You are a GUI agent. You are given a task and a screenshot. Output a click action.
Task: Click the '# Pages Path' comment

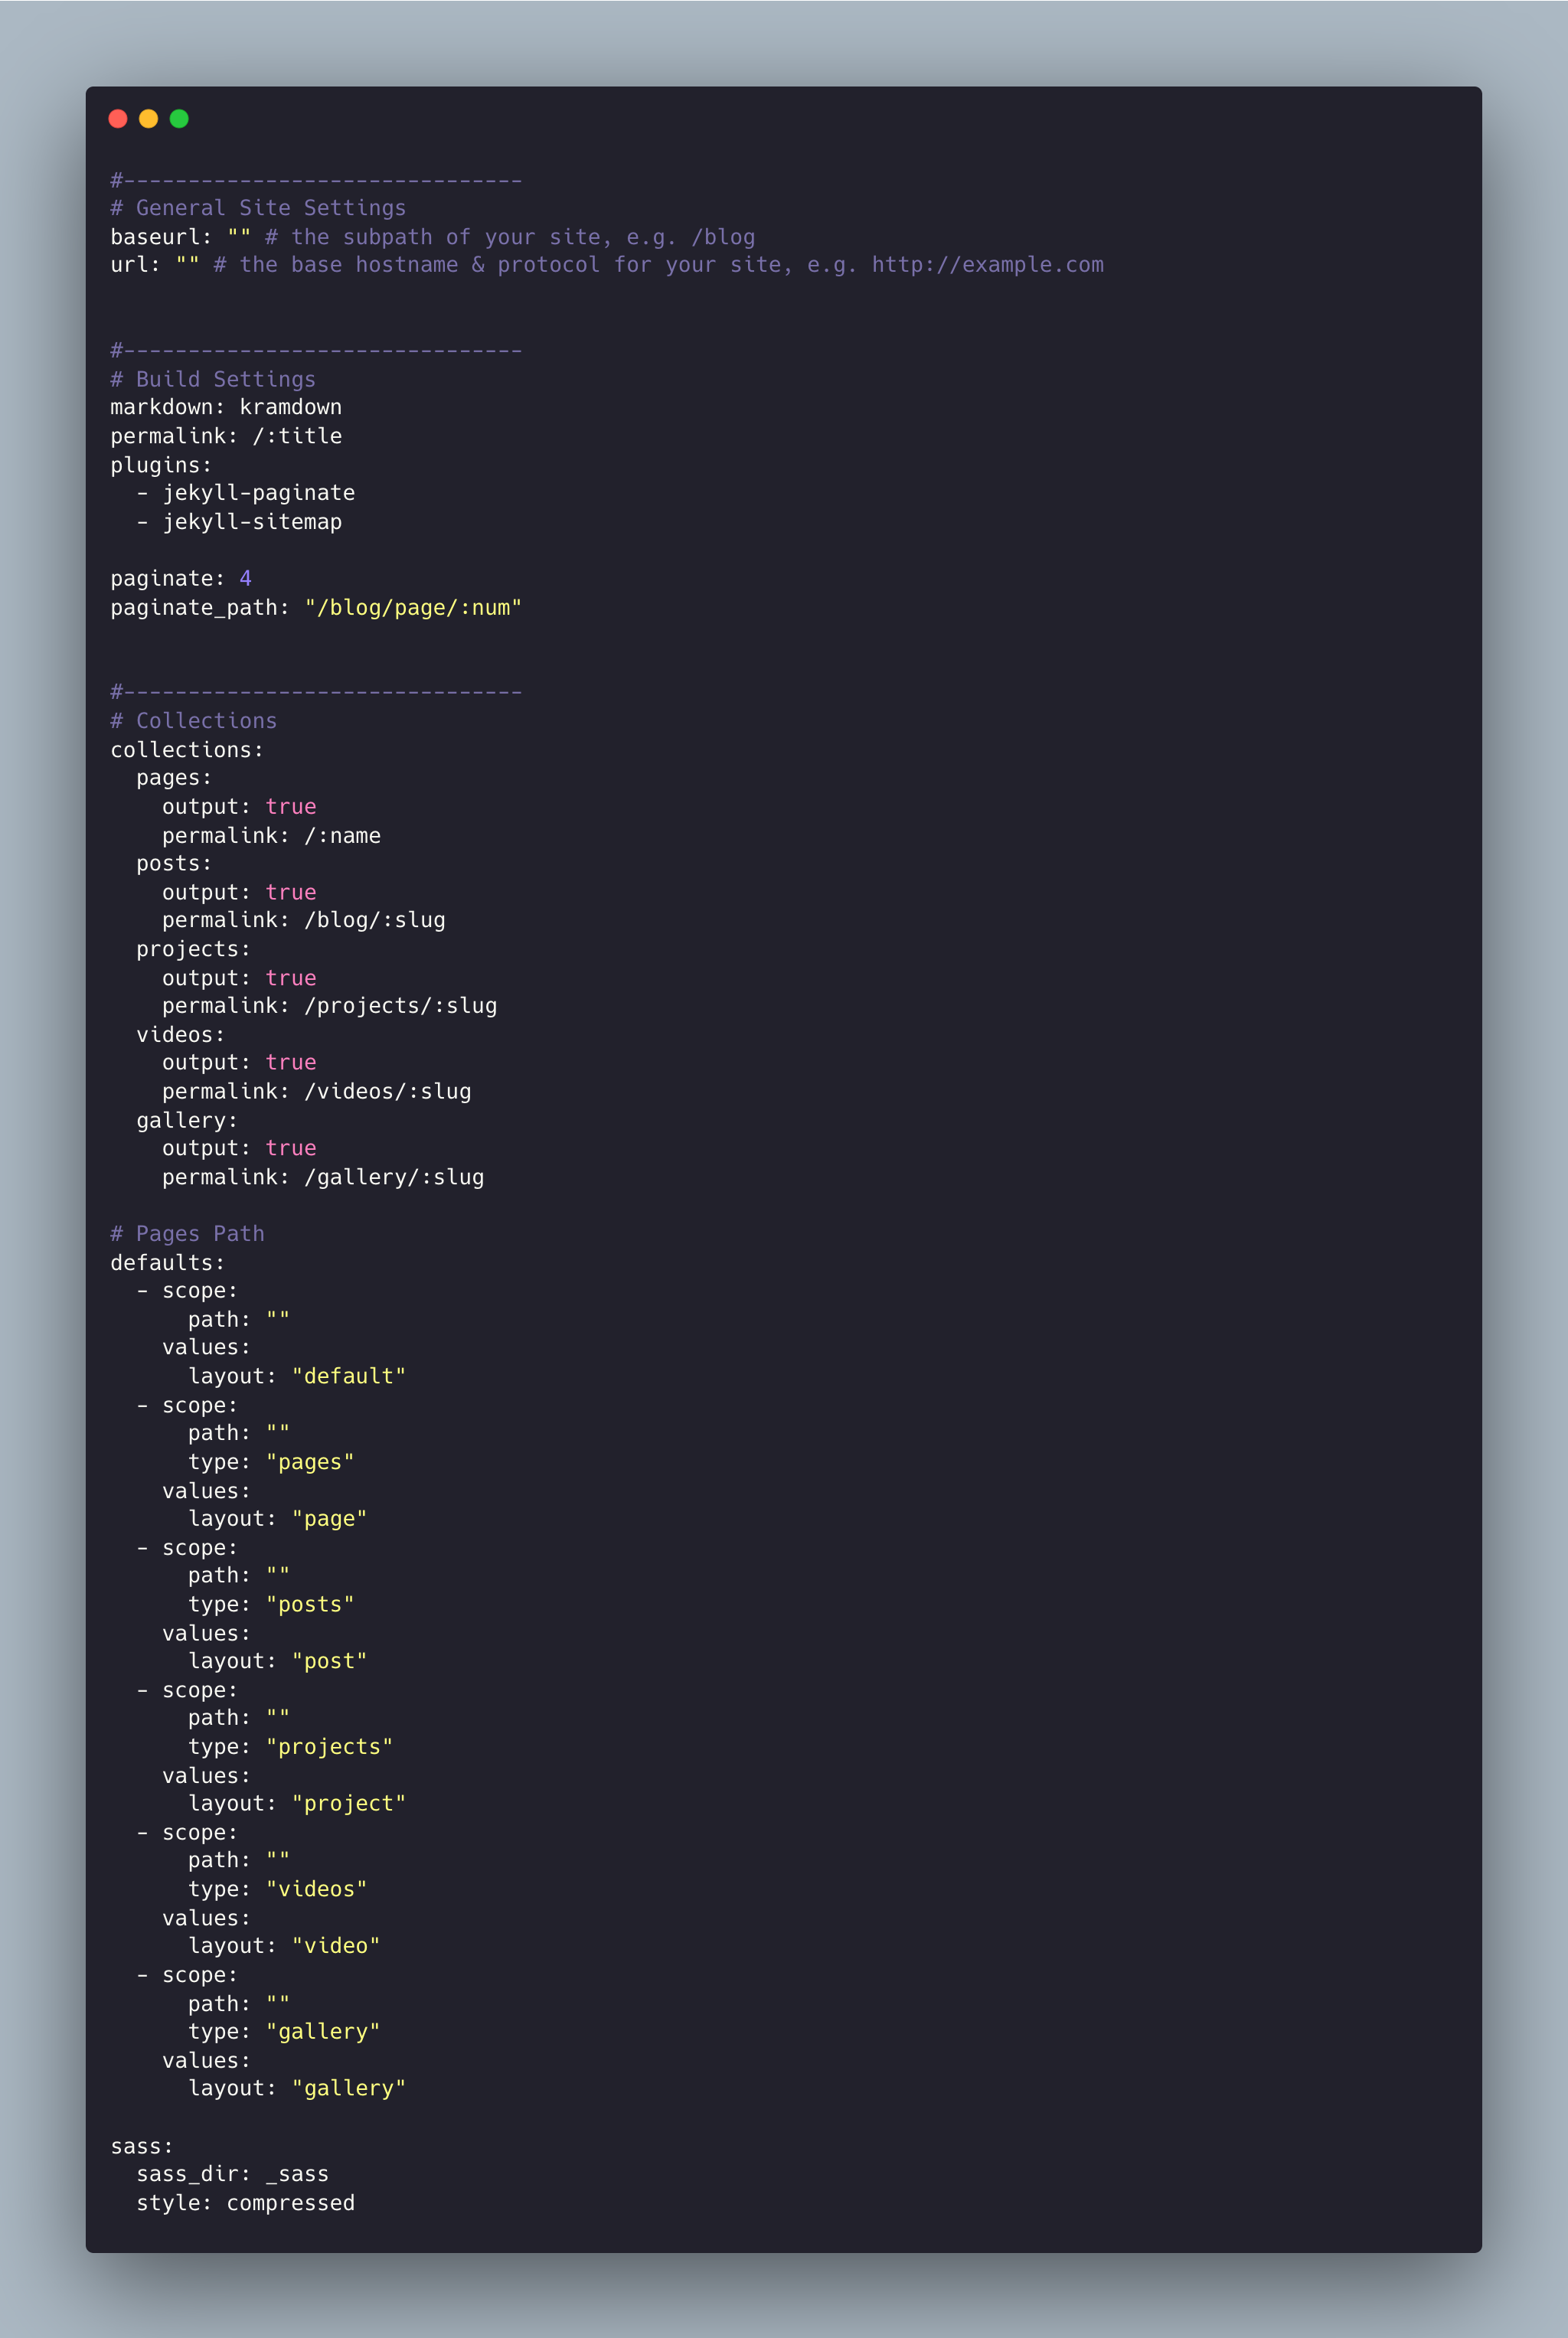click(x=187, y=1234)
